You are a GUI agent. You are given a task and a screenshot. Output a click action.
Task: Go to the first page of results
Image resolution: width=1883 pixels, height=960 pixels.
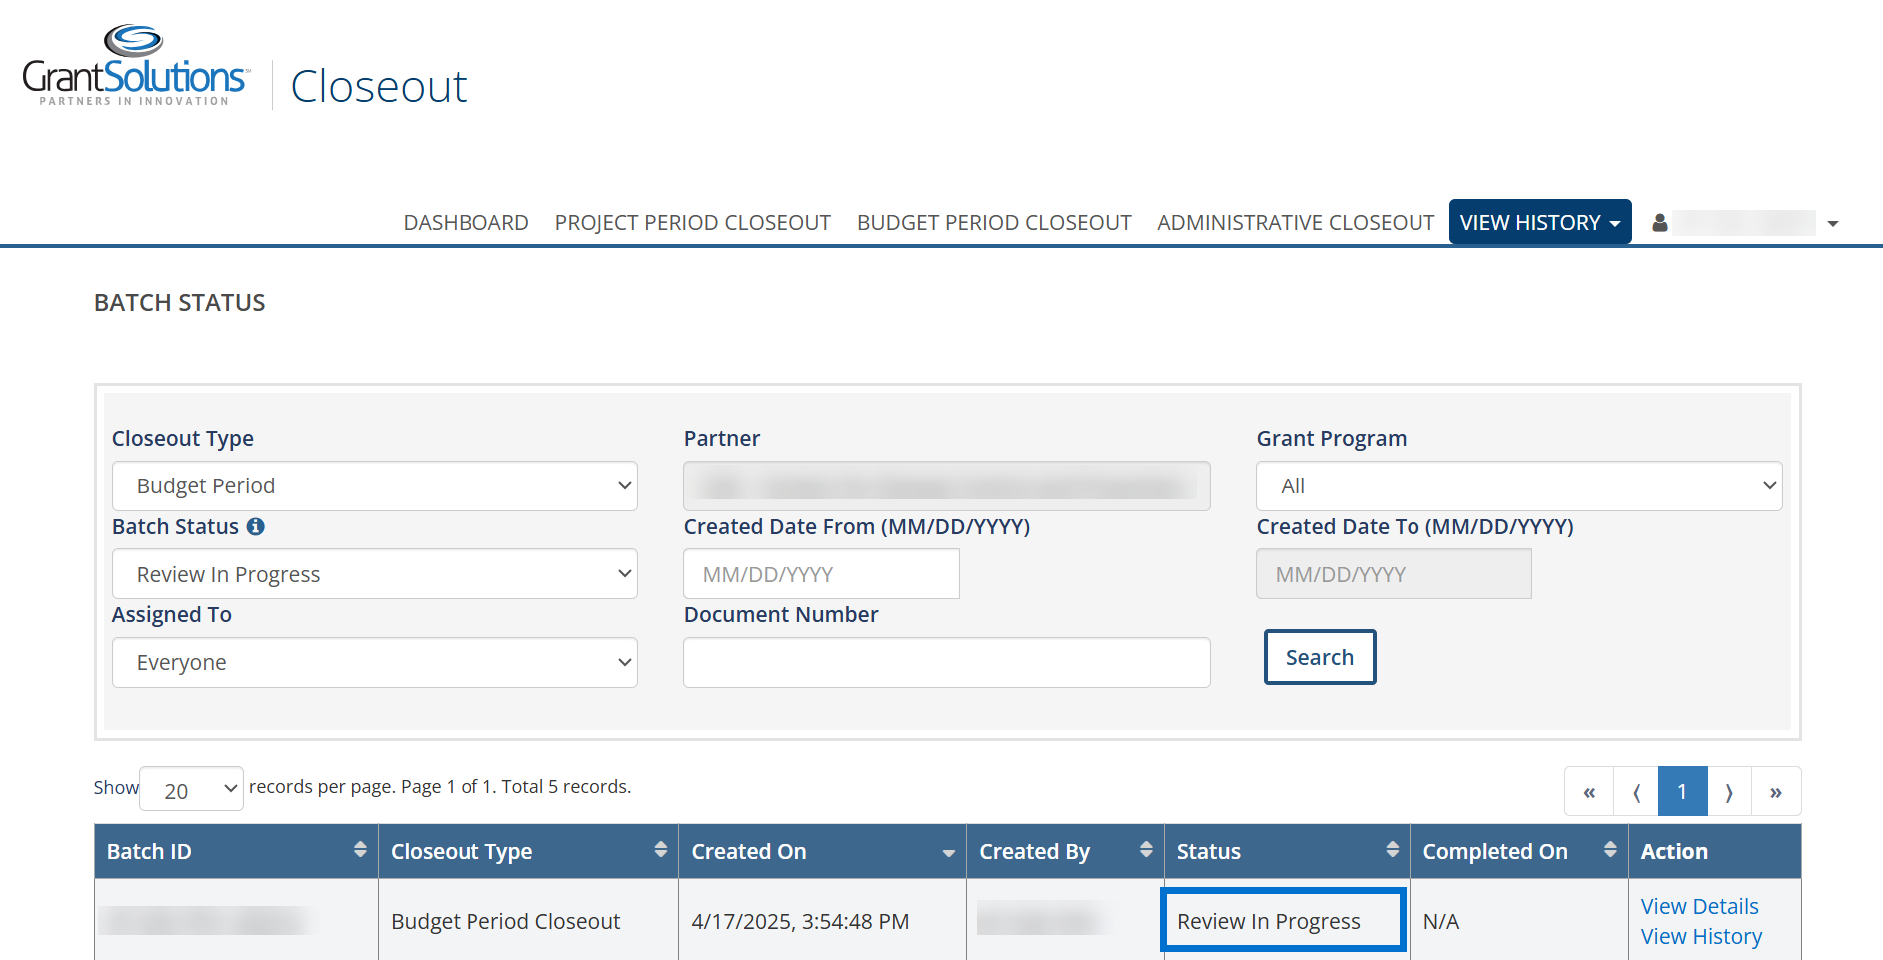click(1589, 792)
